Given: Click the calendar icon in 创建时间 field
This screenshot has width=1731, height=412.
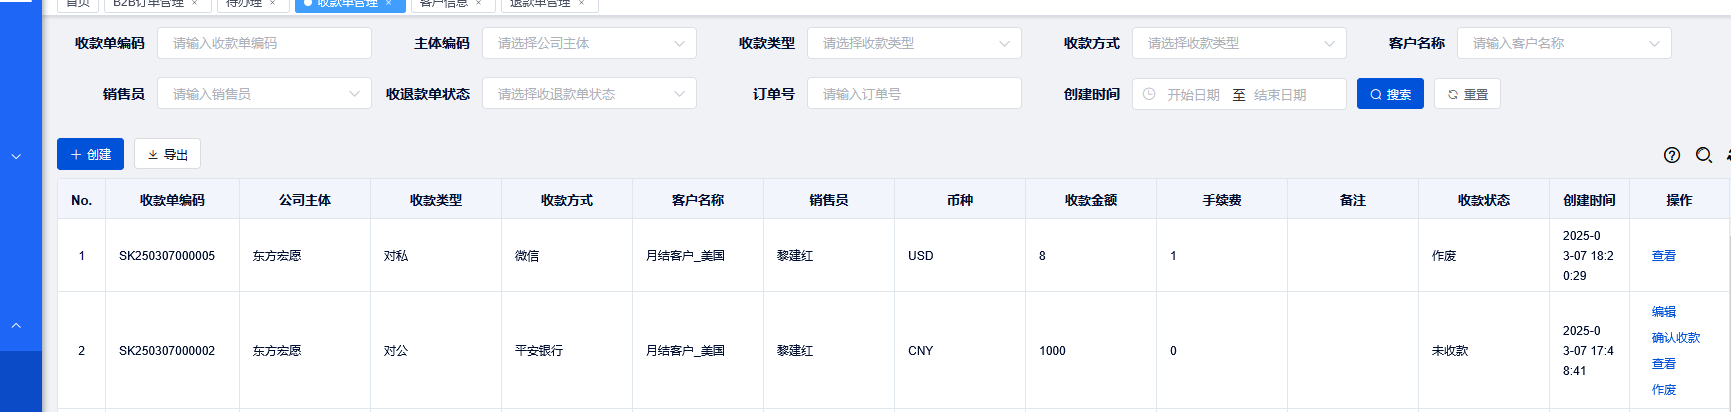Looking at the screenshot, I should pyautogui.click(x=1149, y=94).
